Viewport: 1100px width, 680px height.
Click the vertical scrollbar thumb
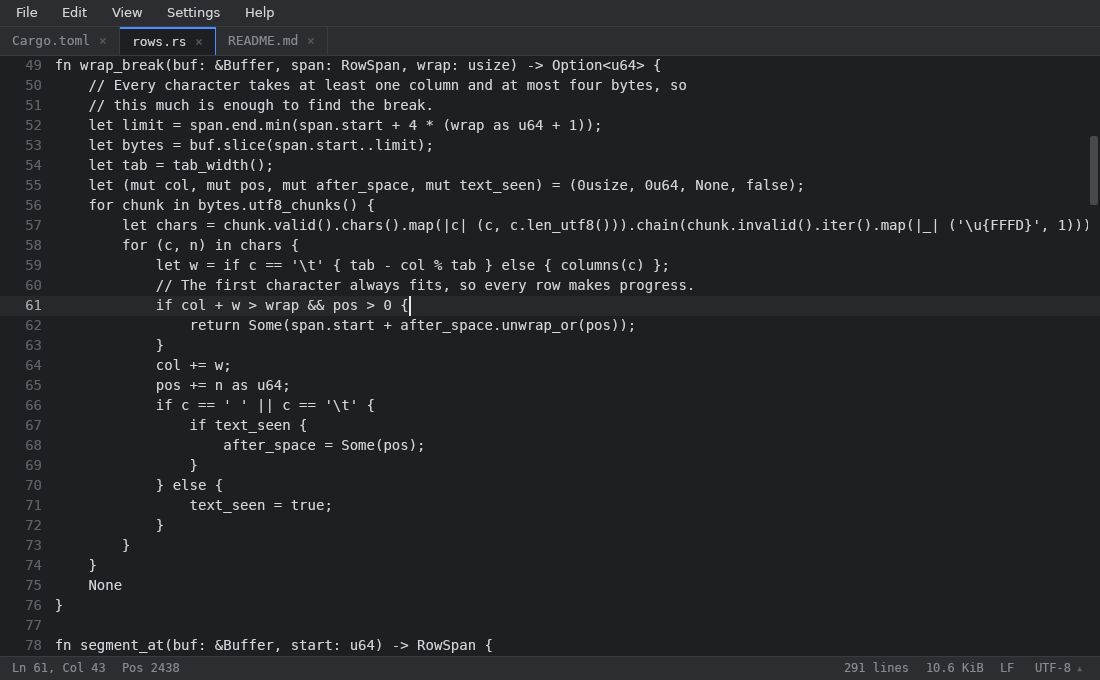click(x=1094, y=171)
